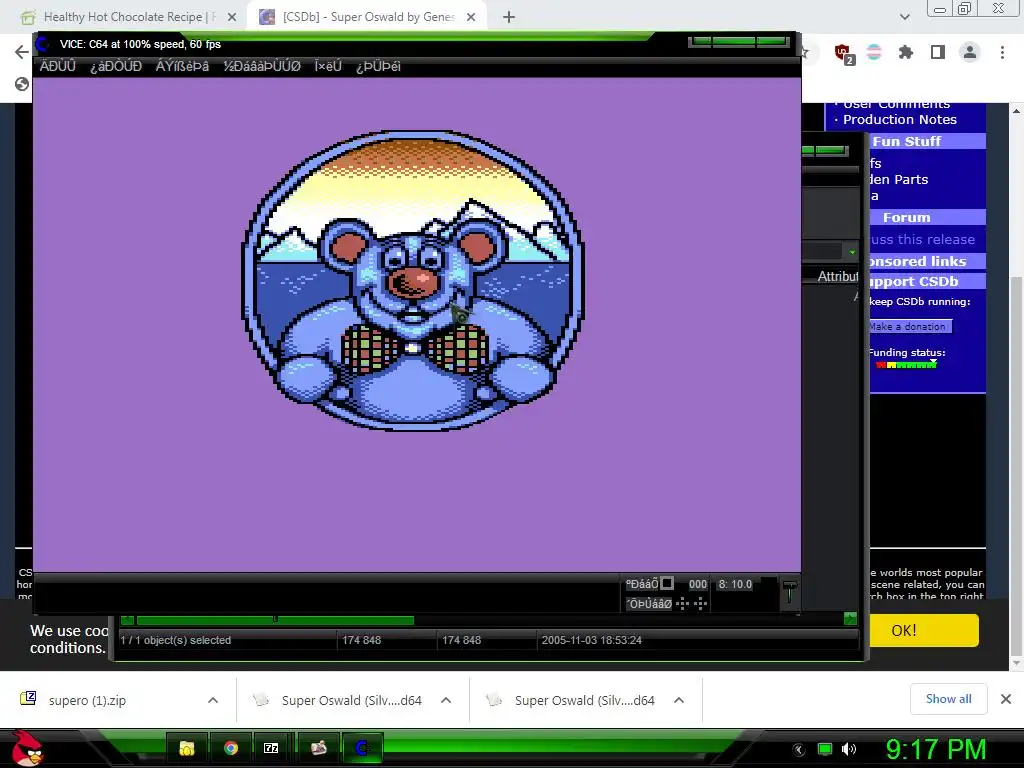The height and width of the screenshot is (768, 1024).
Task: Click the Forum section header
Action: point(927,217)
